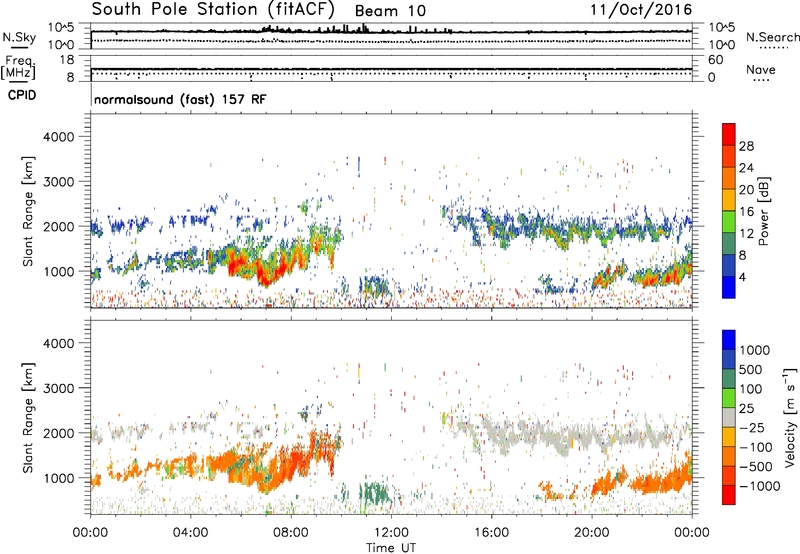Click the "N.Search" legend label
The width and height of the screenshot is (800, 554).
point(772,37)
